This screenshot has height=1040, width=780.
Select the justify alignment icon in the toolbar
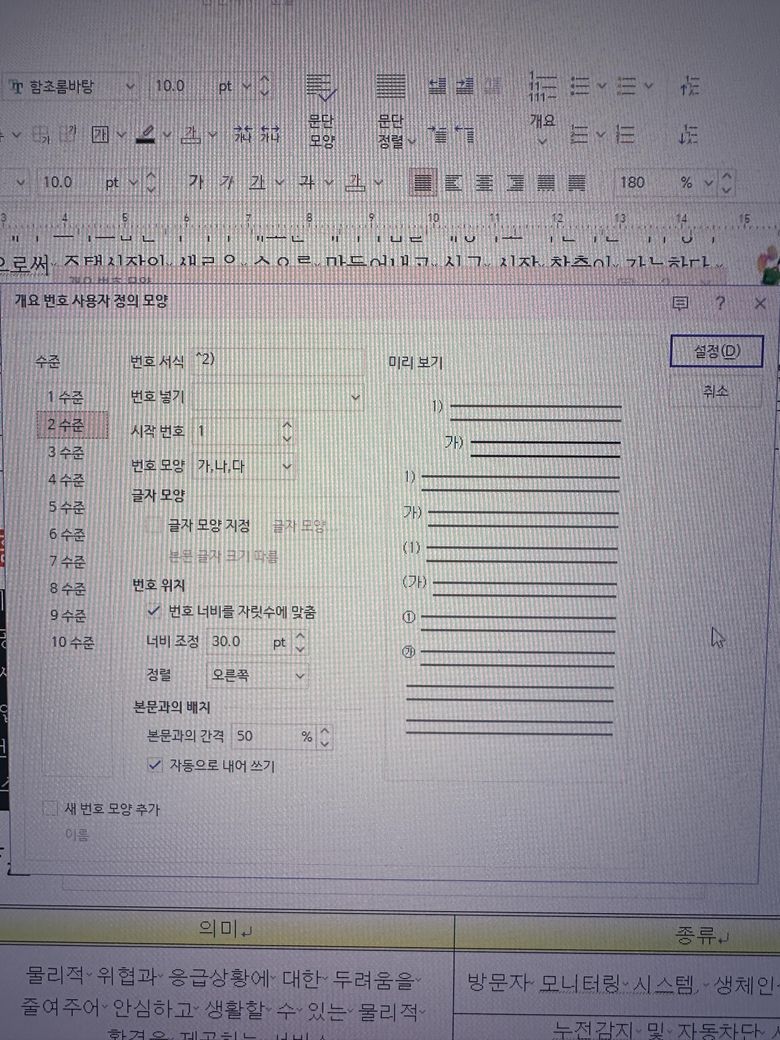pyautogui.click(x=424, y=183)
